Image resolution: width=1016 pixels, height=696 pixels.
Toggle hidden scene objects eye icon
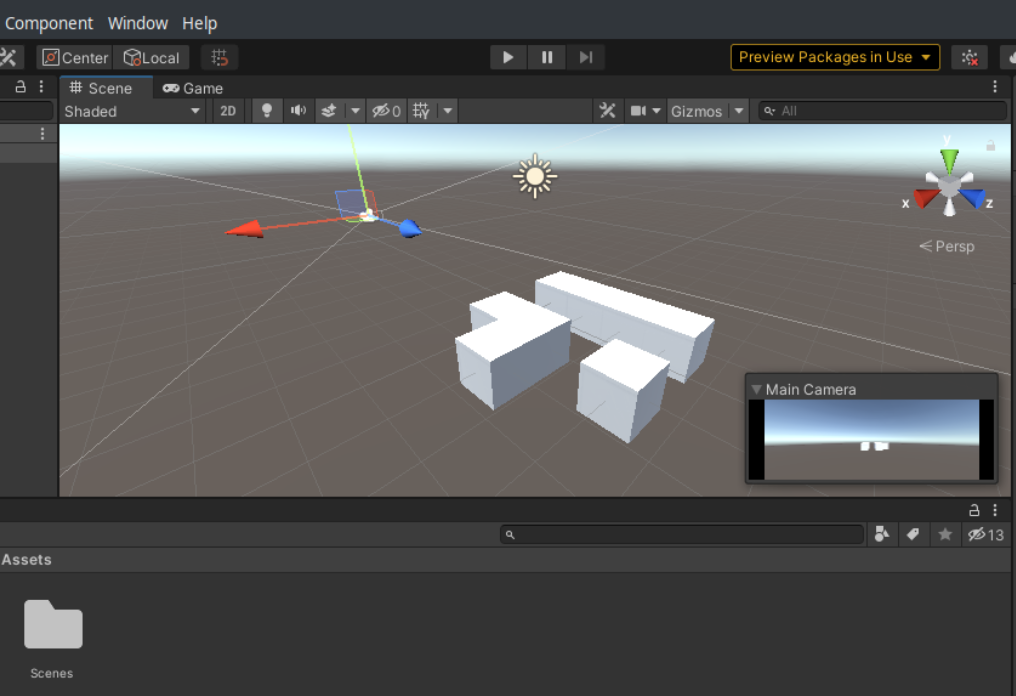[386, 111]
